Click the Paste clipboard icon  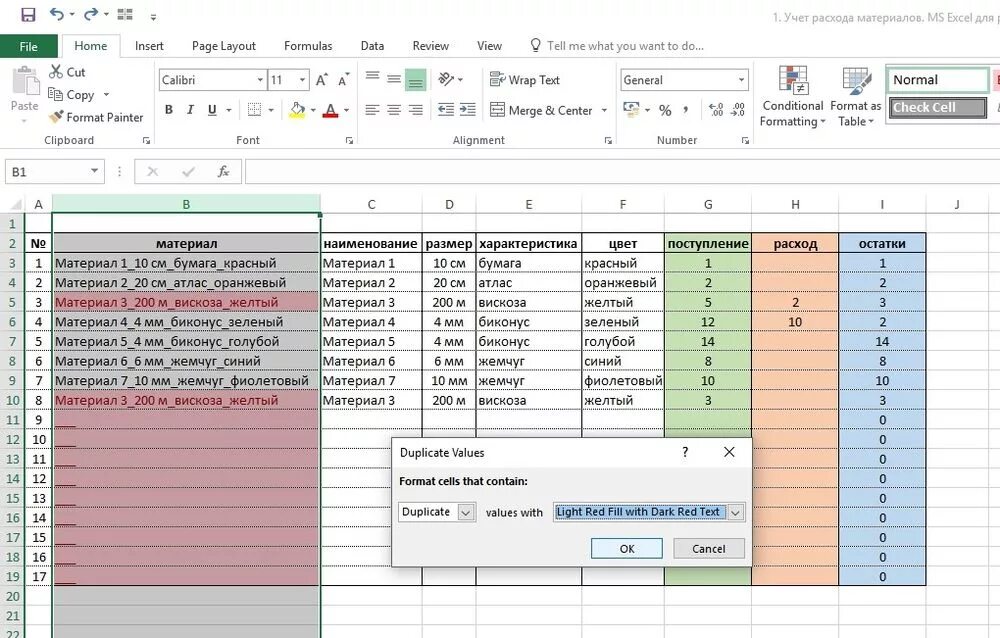tap(25, 80)
